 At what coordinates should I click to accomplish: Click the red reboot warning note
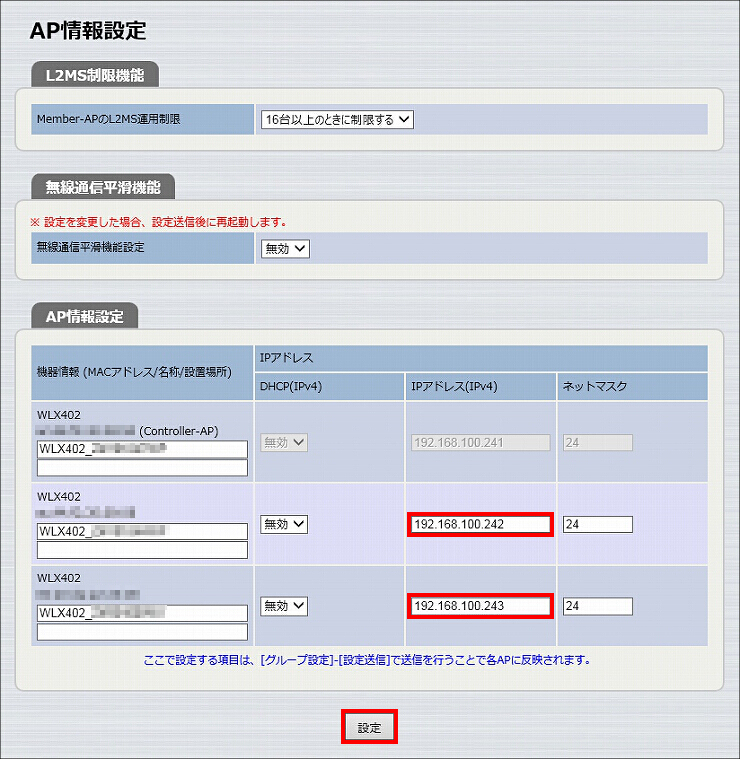point(158,222)
